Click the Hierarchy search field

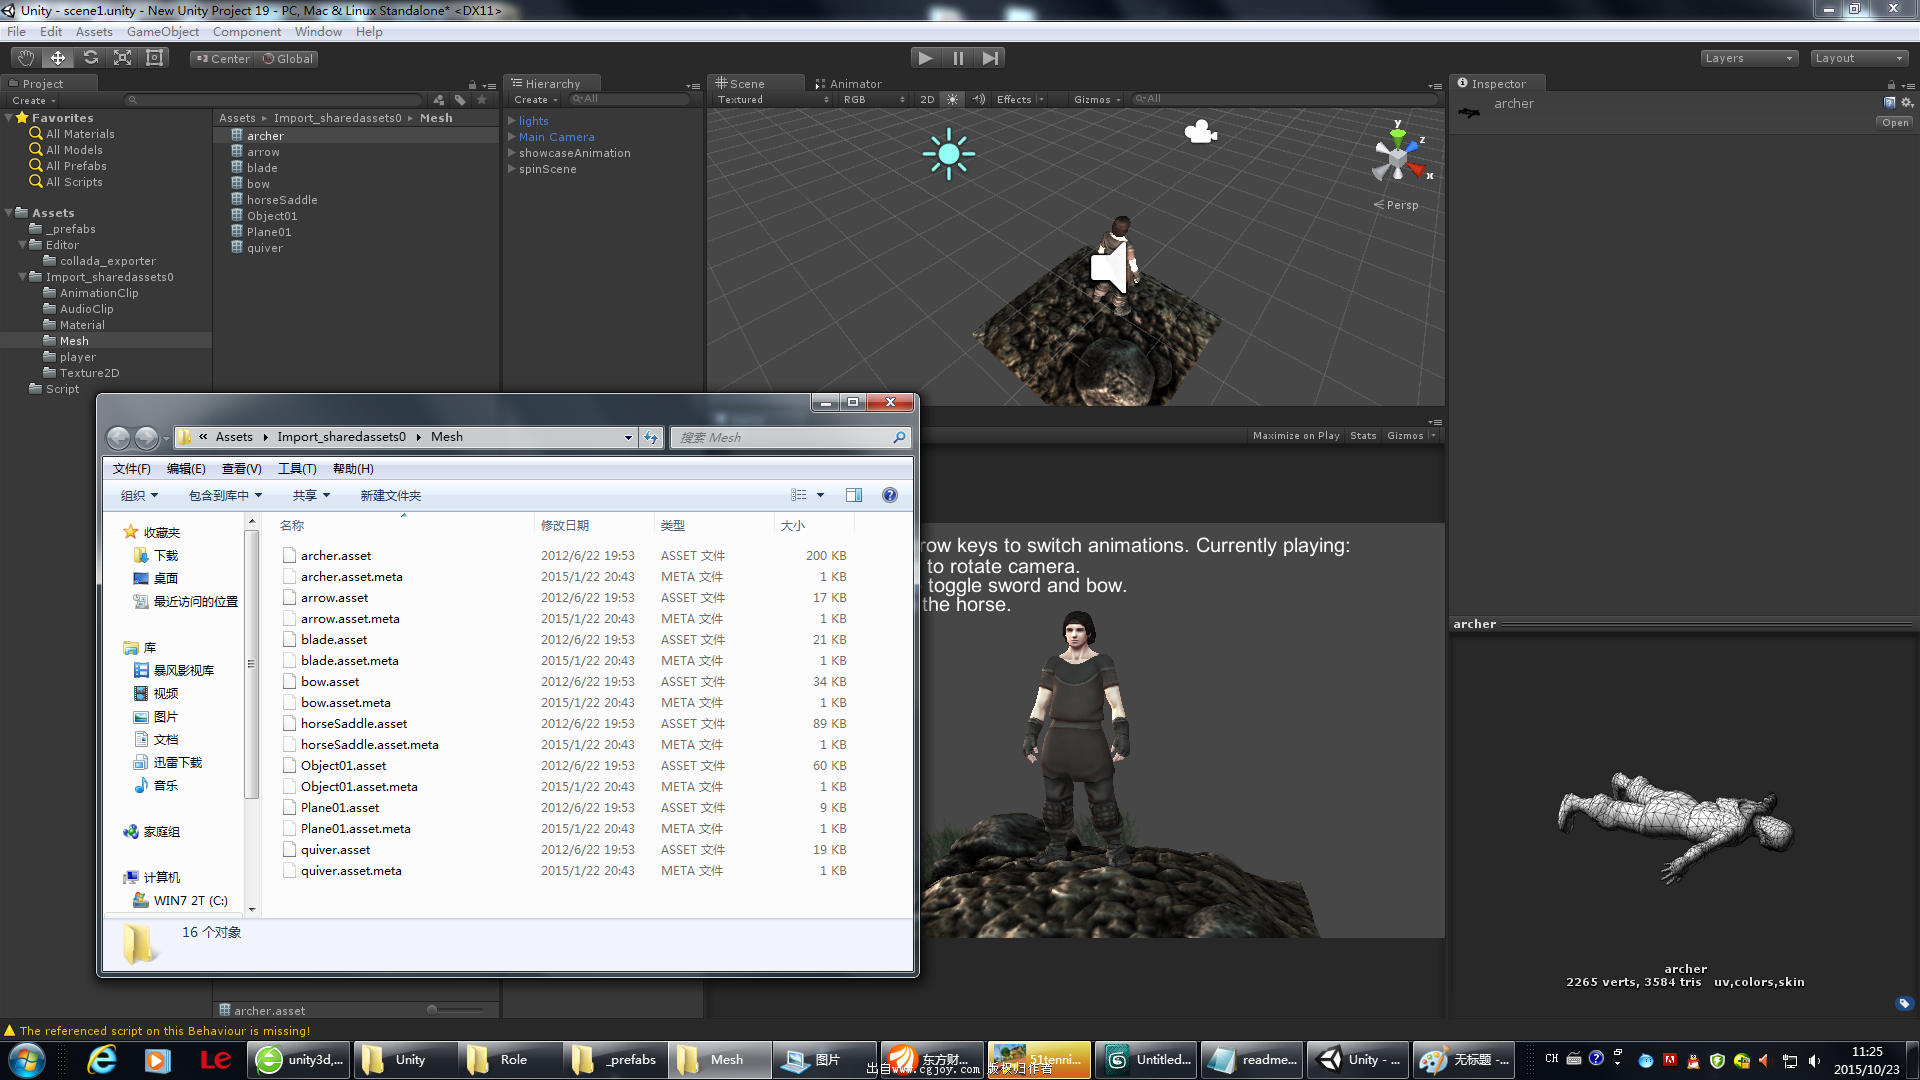click(628, 99)
